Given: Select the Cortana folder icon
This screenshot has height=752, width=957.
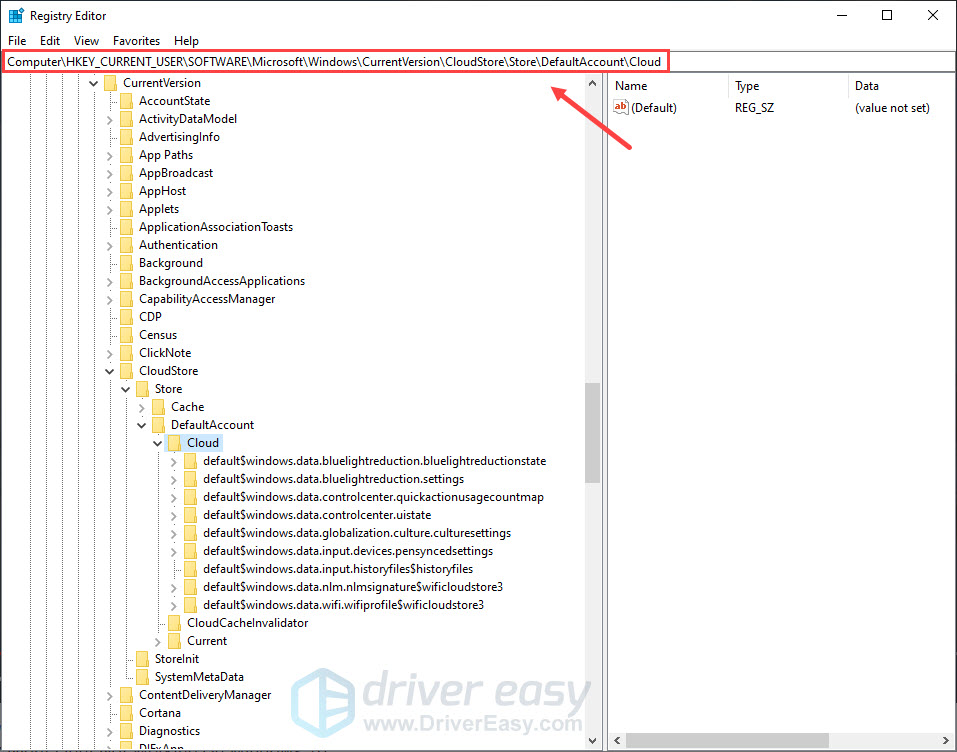Looking at the screenshot, I should click(126, 713).
